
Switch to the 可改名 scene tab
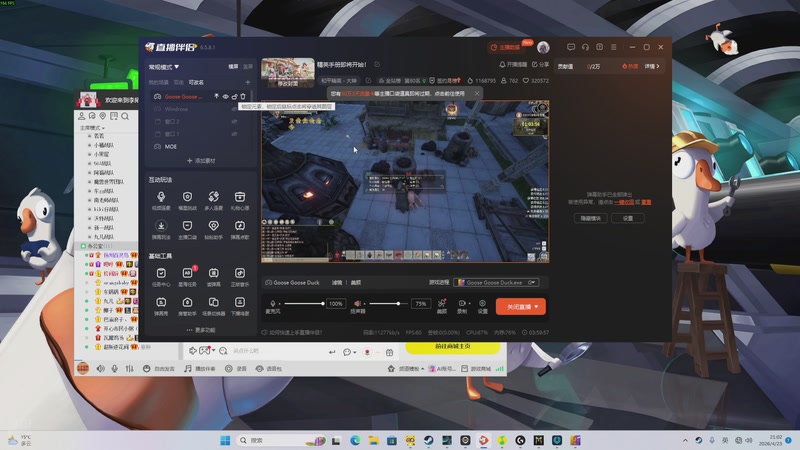pos(196,82)
